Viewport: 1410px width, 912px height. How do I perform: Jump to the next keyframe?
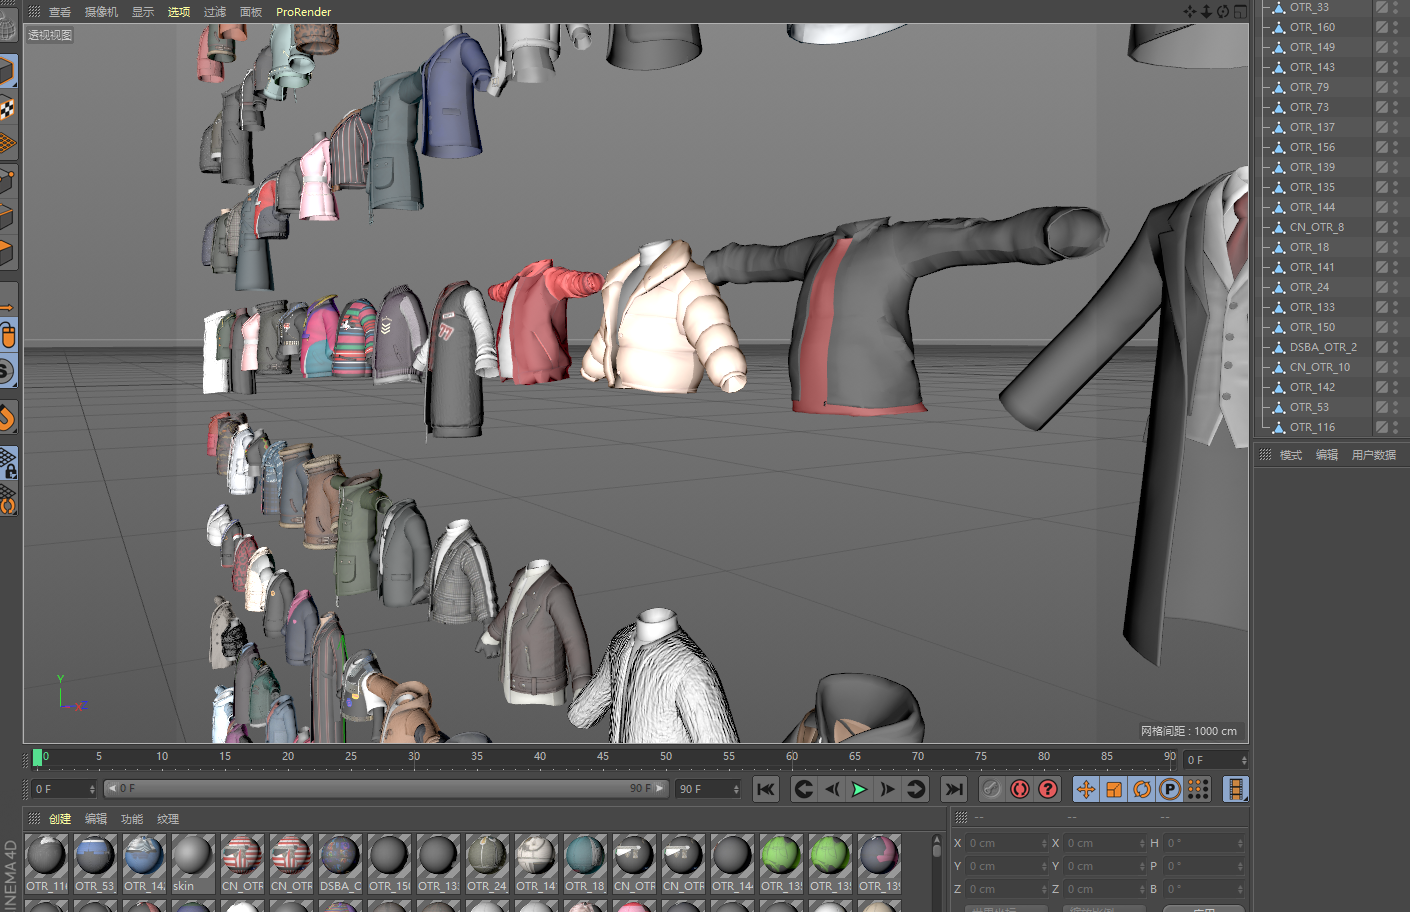tap(915, 789)
